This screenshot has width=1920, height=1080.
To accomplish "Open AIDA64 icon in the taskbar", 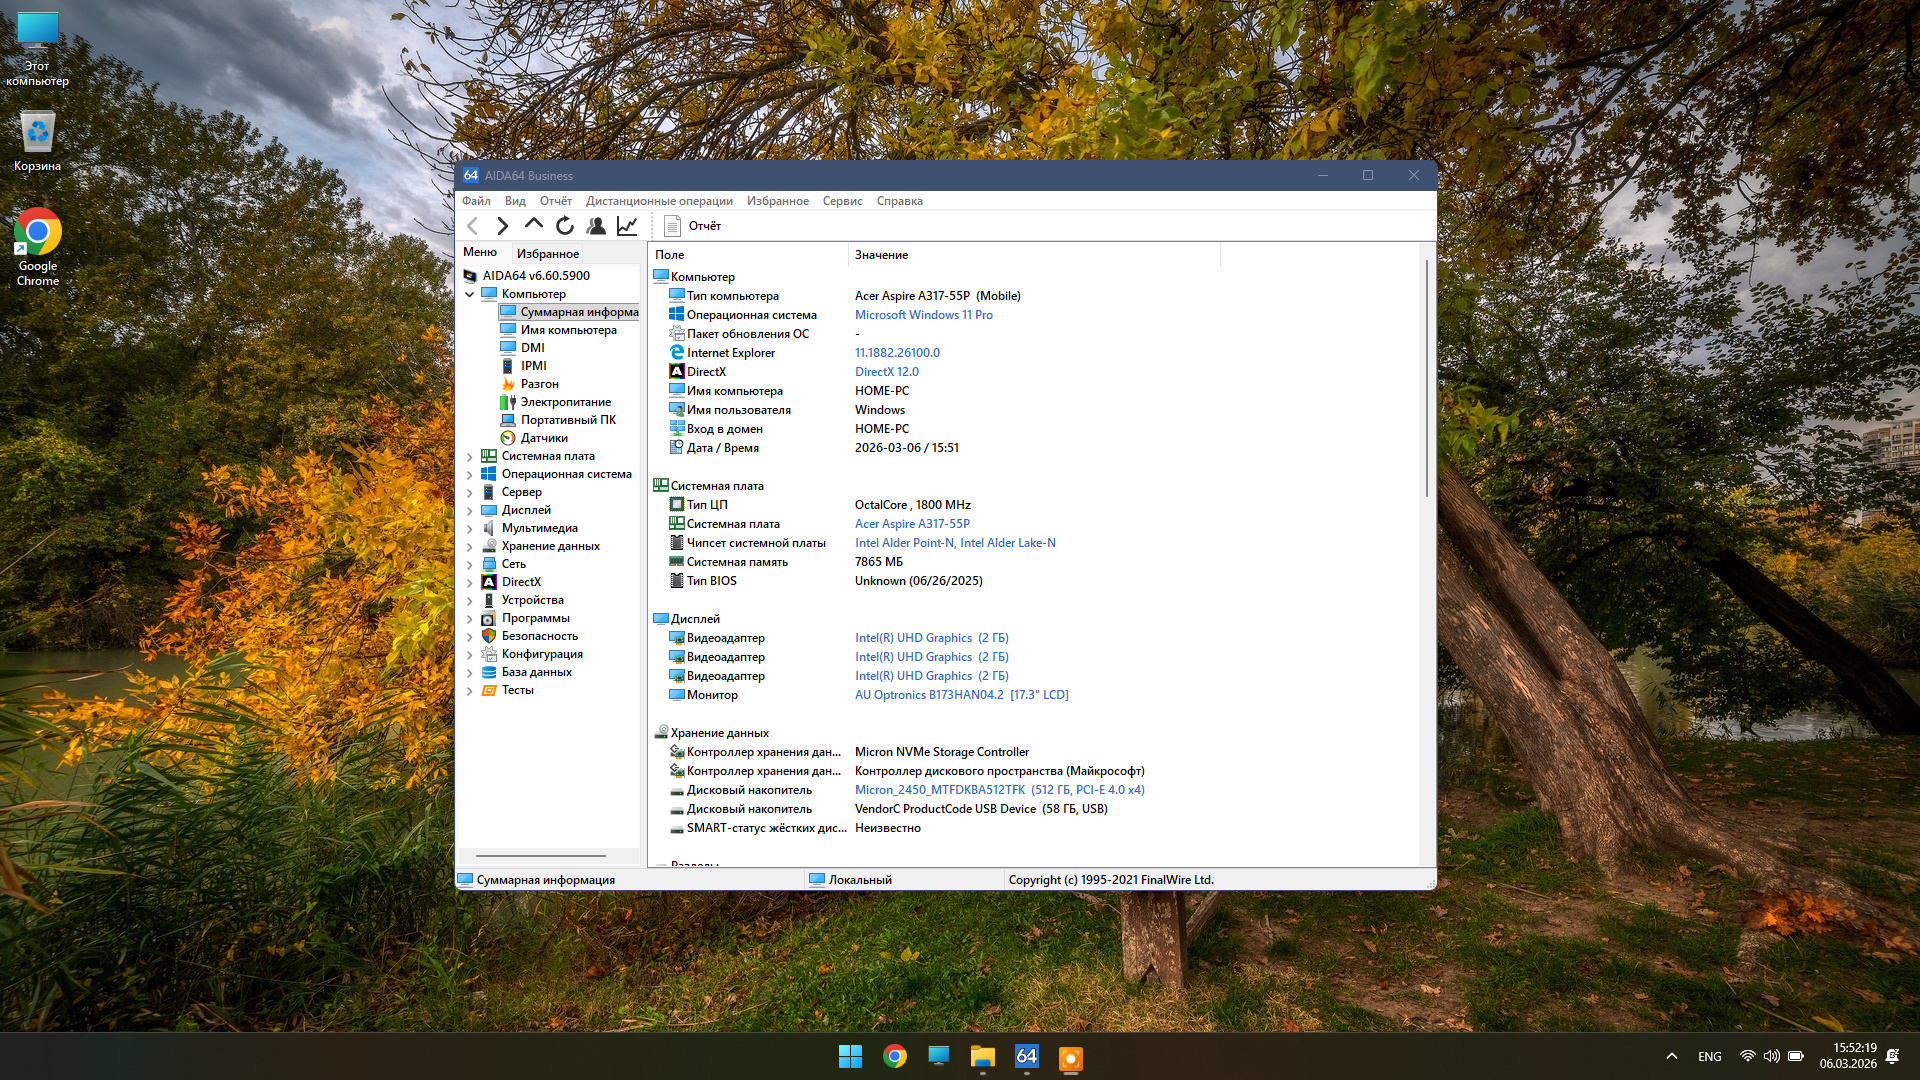I will click(1026, 1057).
